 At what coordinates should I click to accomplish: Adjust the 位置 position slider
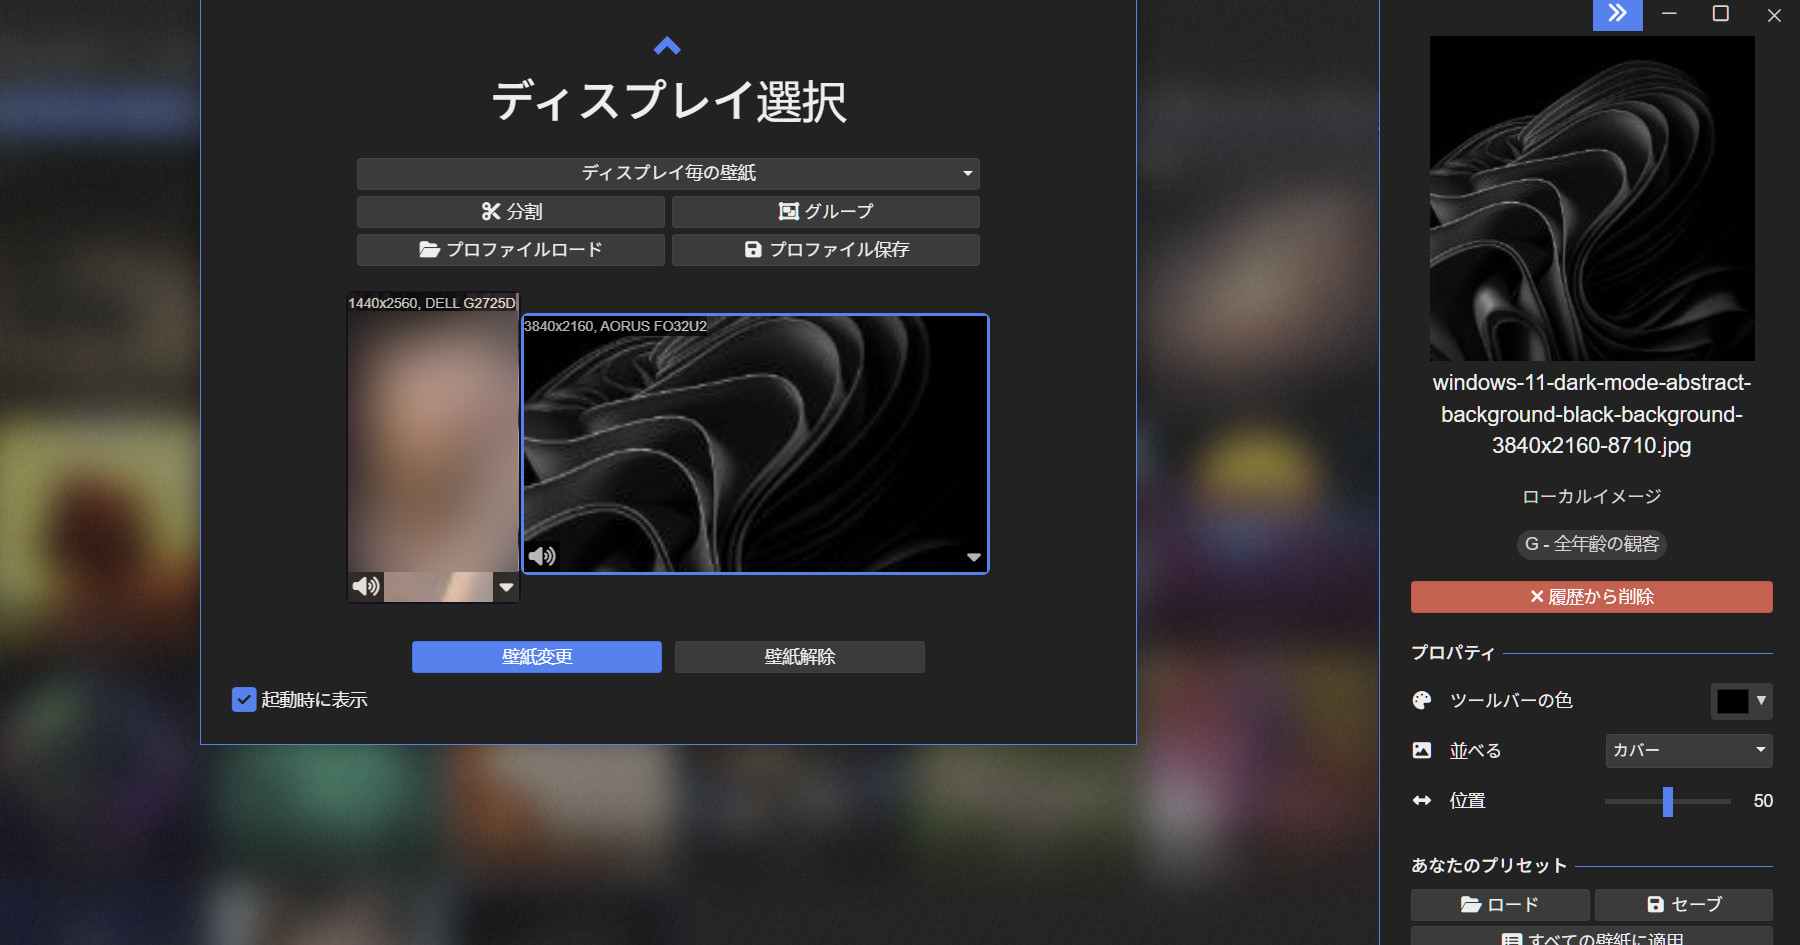1668,801
